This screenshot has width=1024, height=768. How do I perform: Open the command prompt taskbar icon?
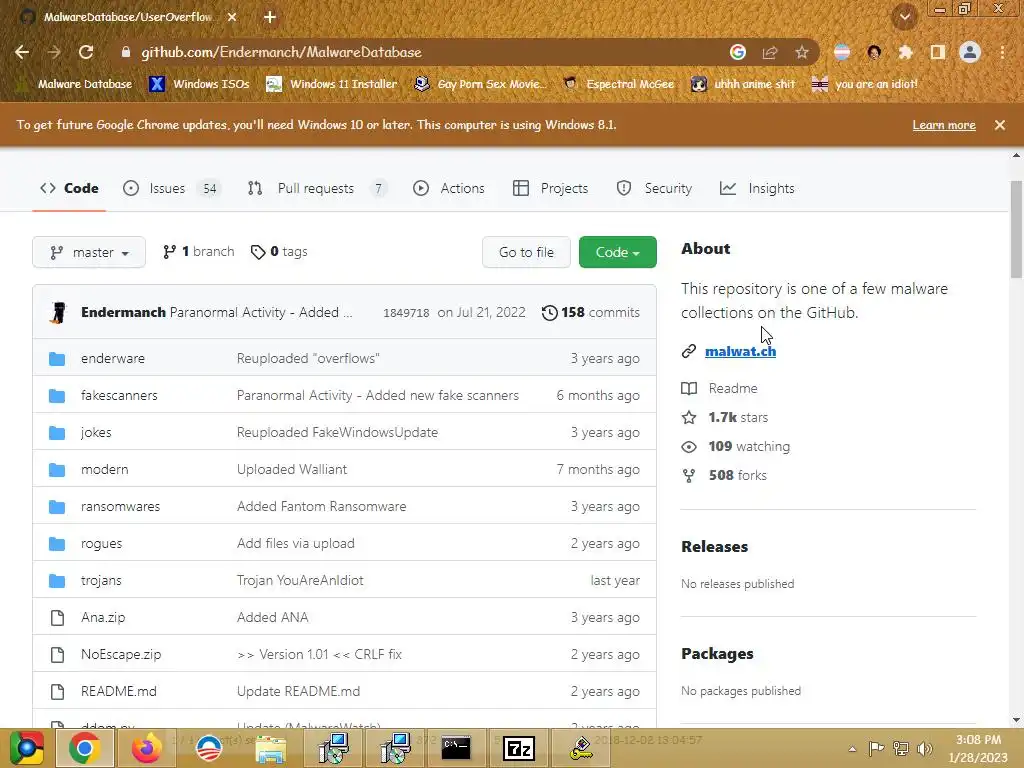point(456,748)
